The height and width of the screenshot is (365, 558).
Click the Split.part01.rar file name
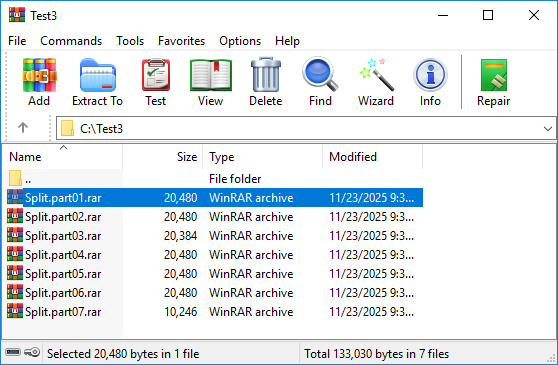(x=63, y=198)
